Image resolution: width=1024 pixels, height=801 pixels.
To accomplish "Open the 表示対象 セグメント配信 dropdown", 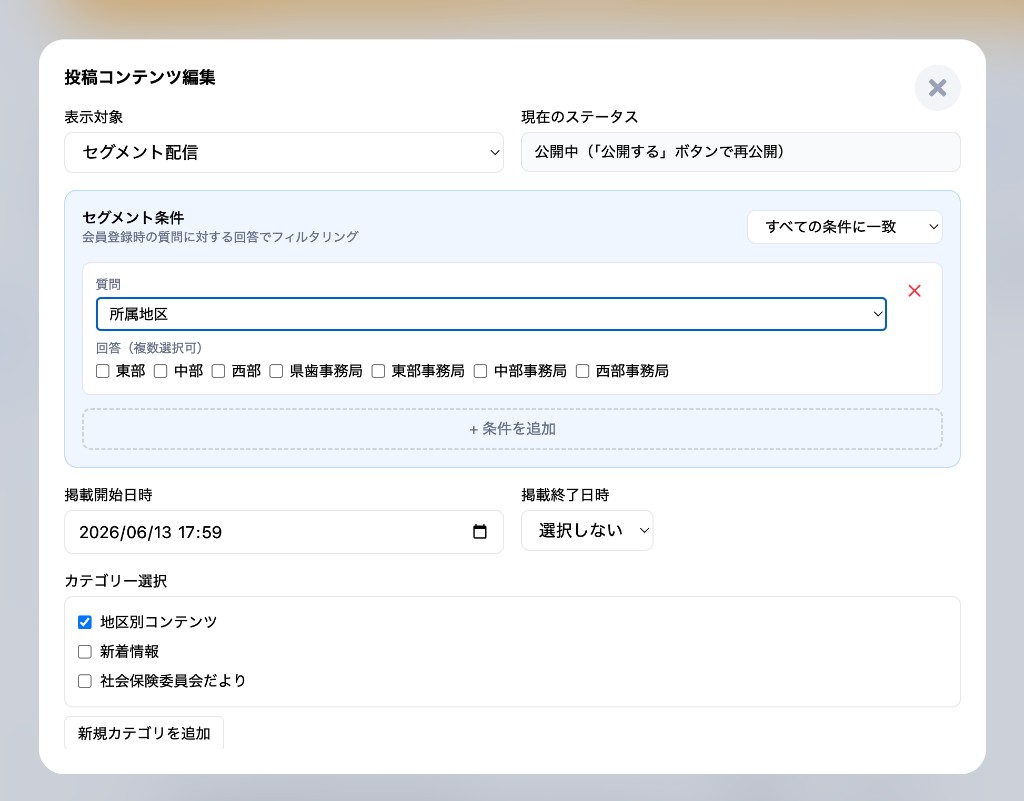I will 284,152.
